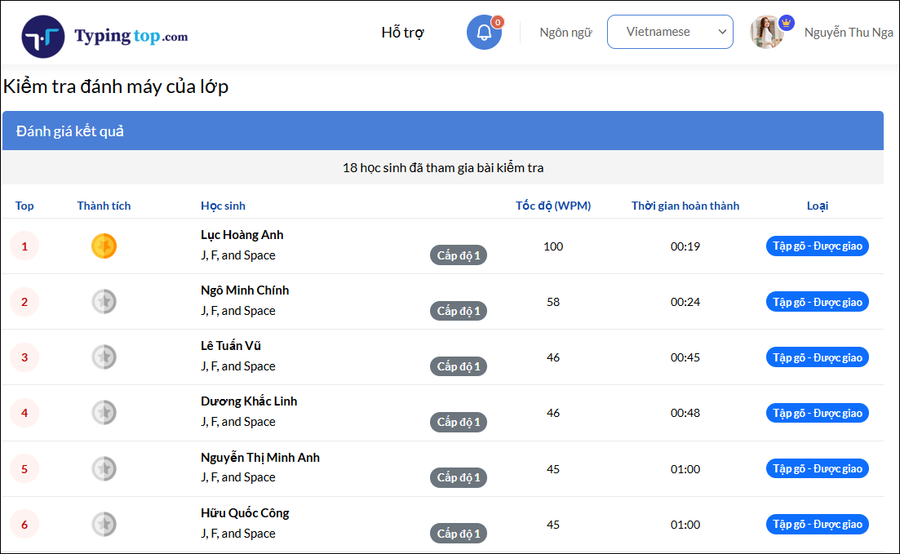Click the silver medal for Ngô Minh Chính
Screen dimensions: 900x554
[x=104, y=301]
